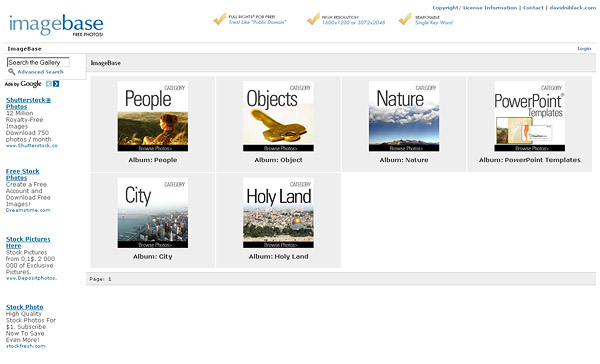Click the Ads by Google label

pyautogui.click(x=23, y=84)
